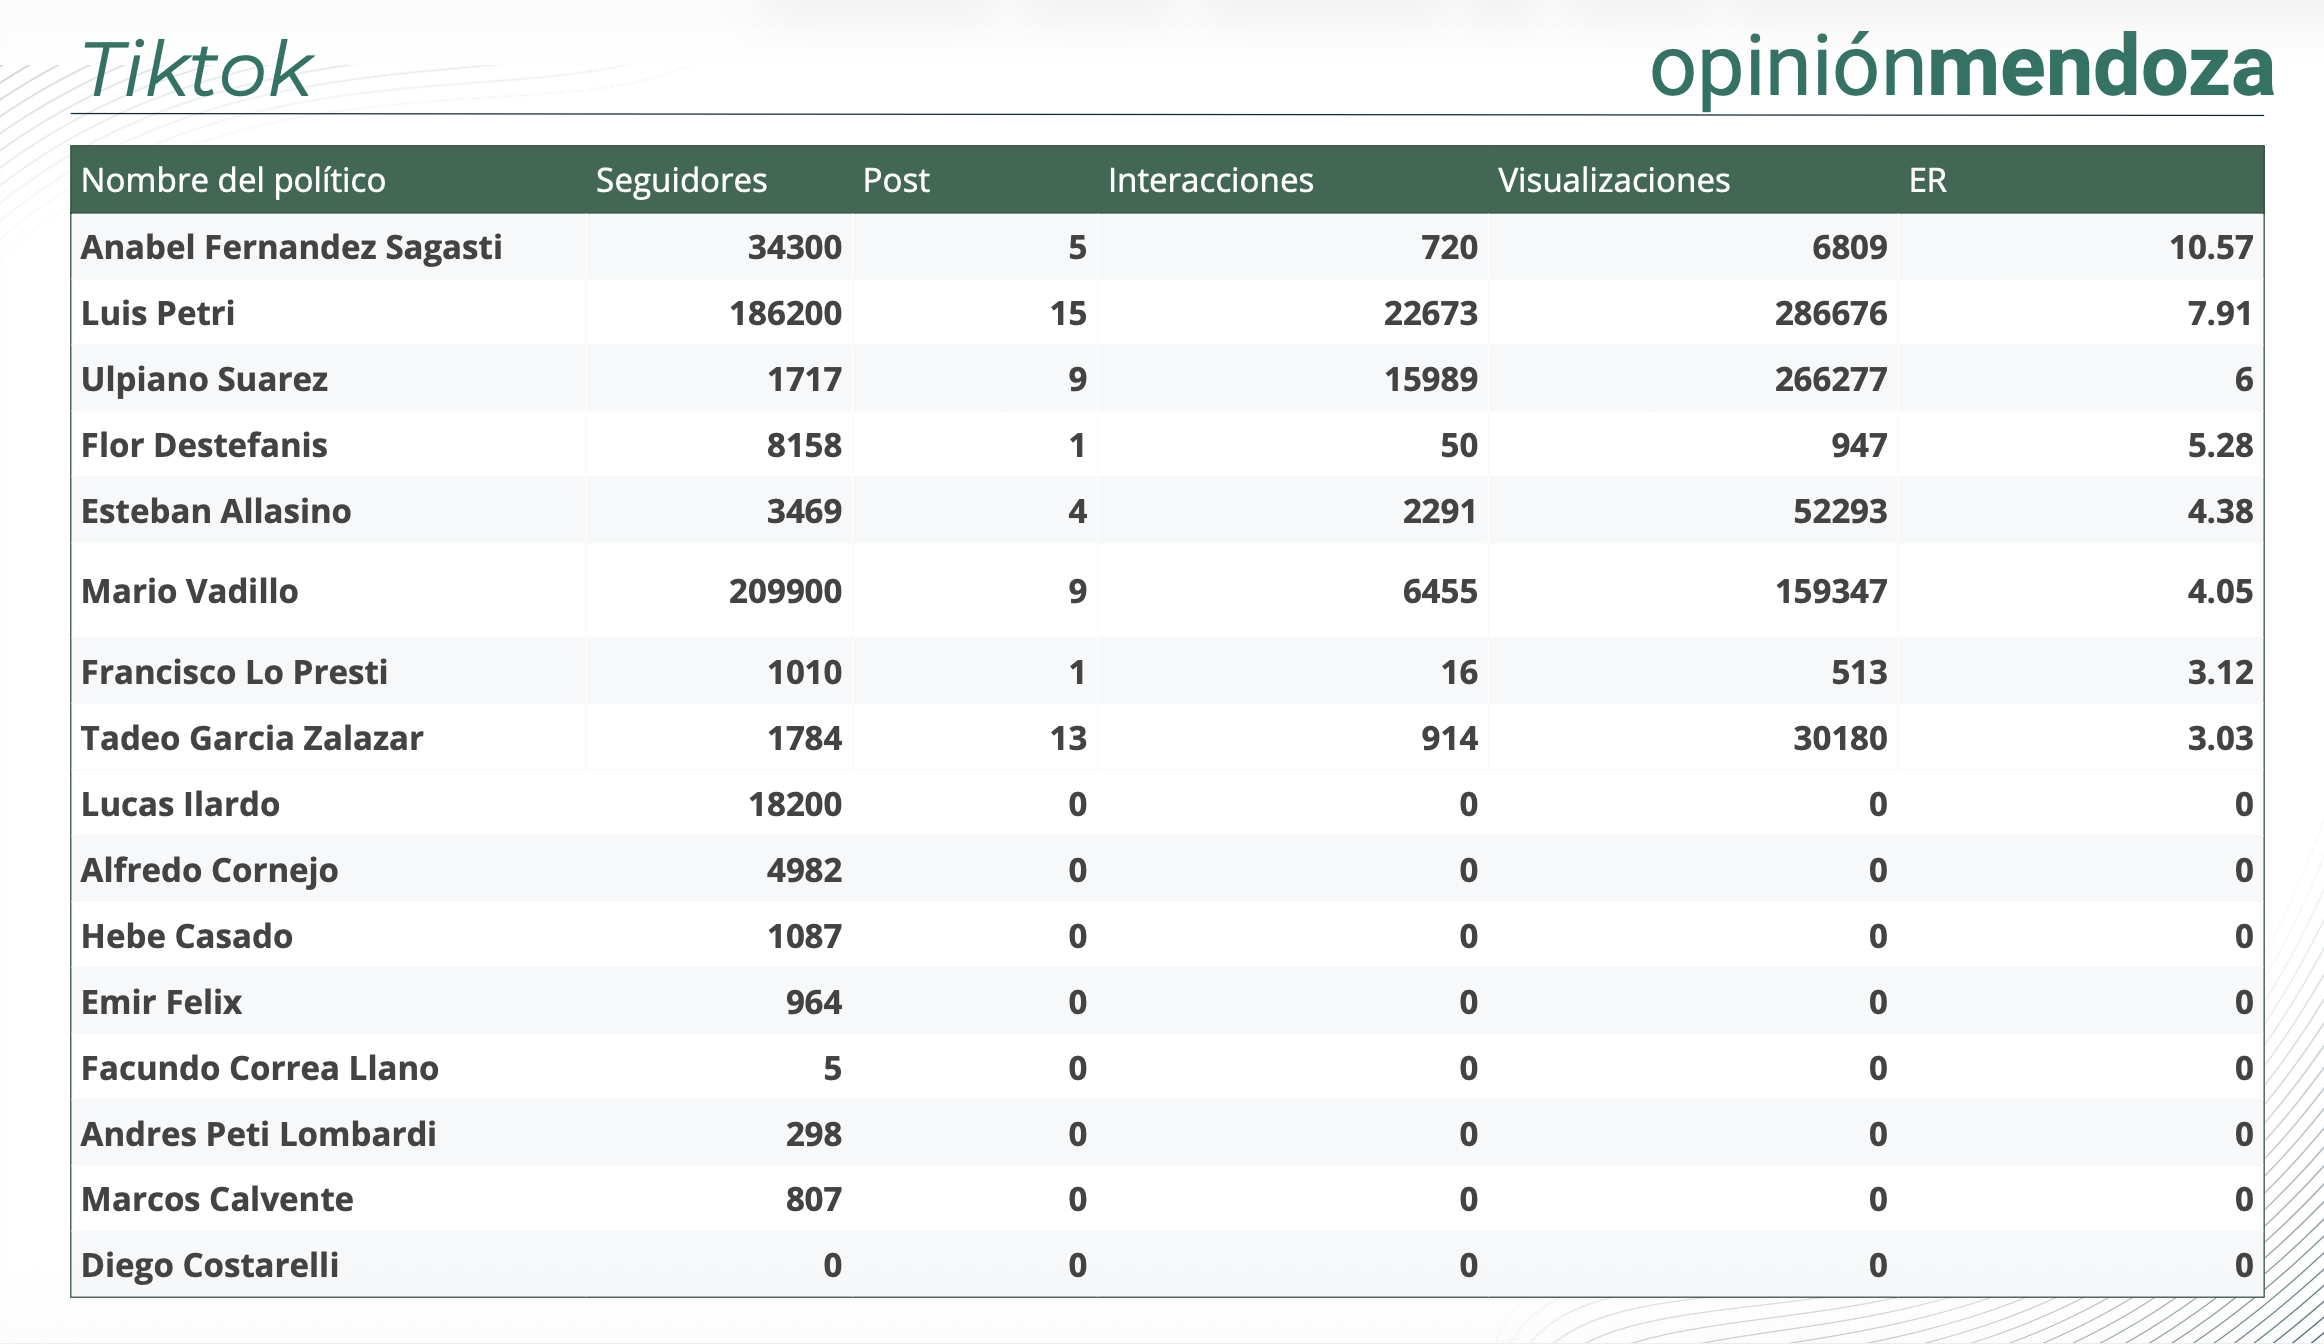Select Anabel Fernandez Sagasti row name
Screen dimensions: 2324x1344
pyautogui.click(x=291, y=247)
